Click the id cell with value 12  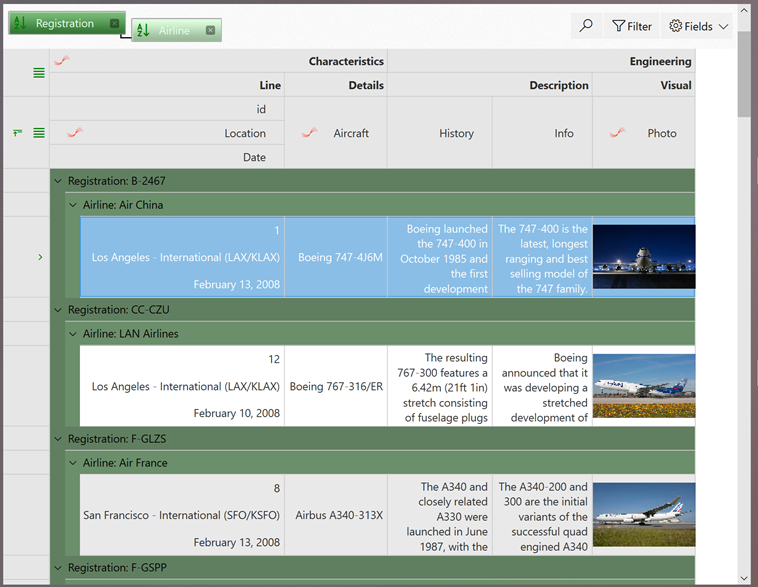[x=182, y=359]
